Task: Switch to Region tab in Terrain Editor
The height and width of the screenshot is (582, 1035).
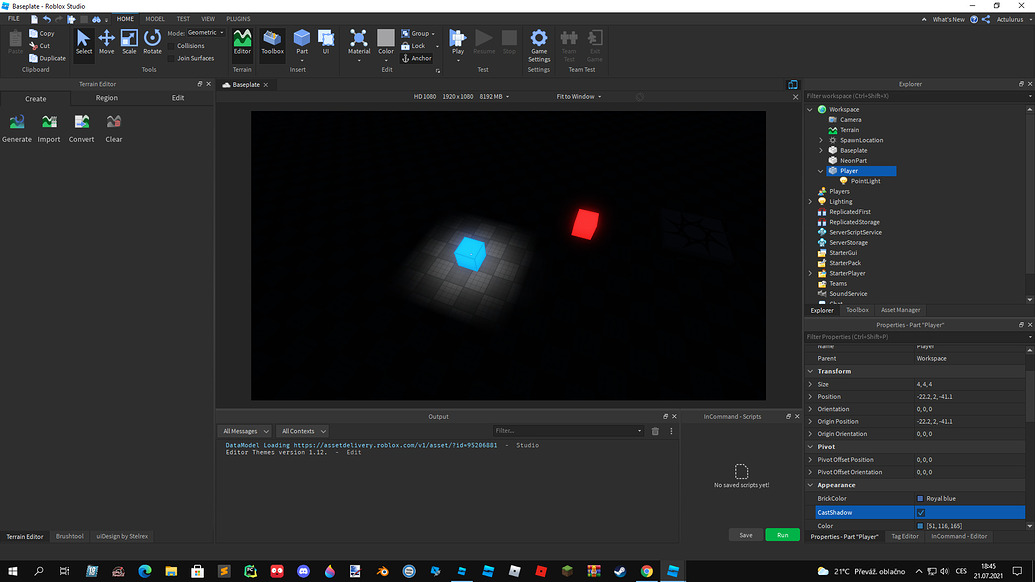Action: tap(106, 98)
